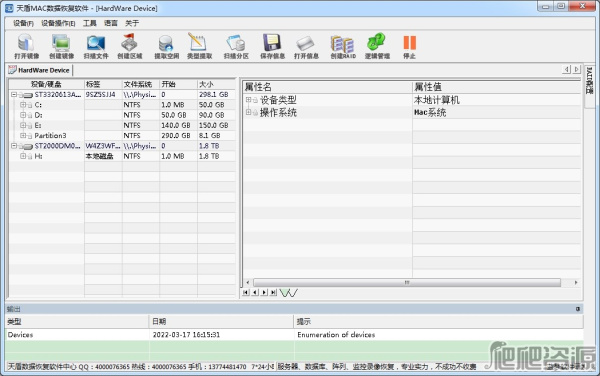Click the 标签 column header
This screenshot has width=600, height=376.
(x=103, y=84)
